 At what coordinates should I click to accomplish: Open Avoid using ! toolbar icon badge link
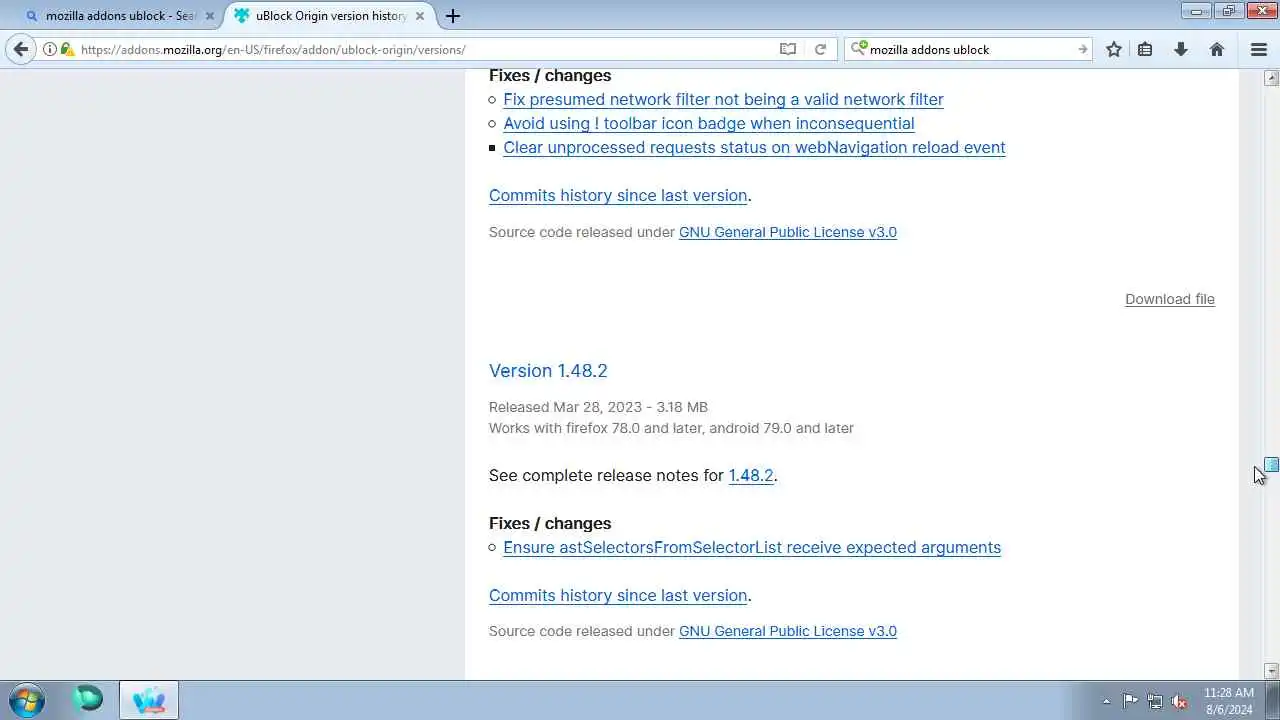point(708,123)
